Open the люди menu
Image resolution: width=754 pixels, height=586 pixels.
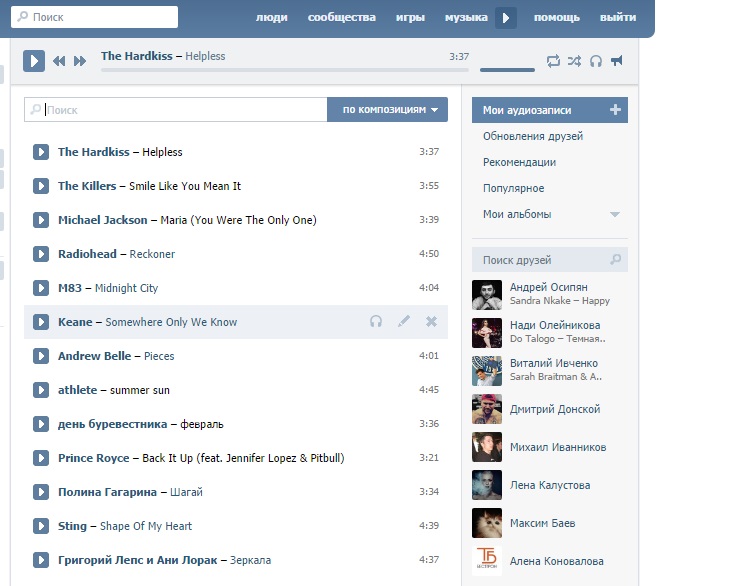click(272, 17)
